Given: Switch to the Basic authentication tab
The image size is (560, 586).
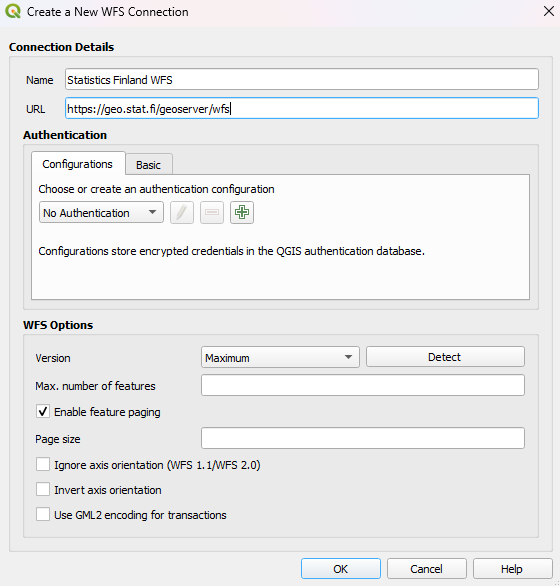Looking at the screenshot, I should pyautogui.click(x=149, y=164).
